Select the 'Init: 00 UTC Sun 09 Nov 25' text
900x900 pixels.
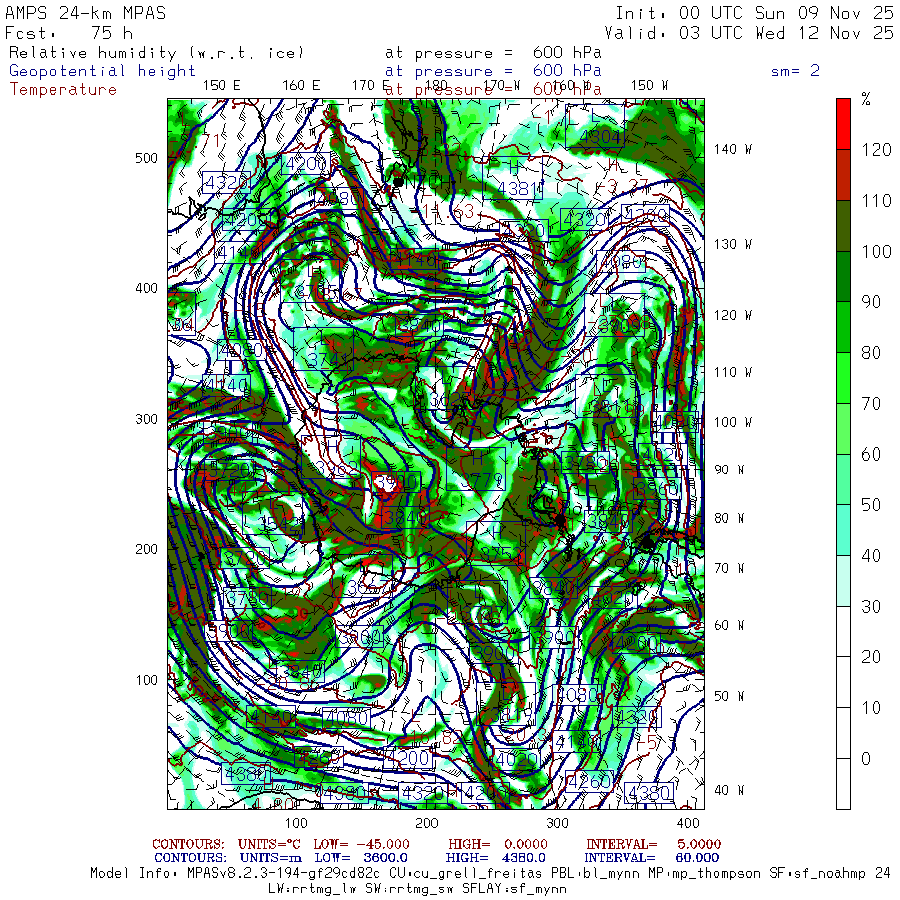[x=754, y=13]
